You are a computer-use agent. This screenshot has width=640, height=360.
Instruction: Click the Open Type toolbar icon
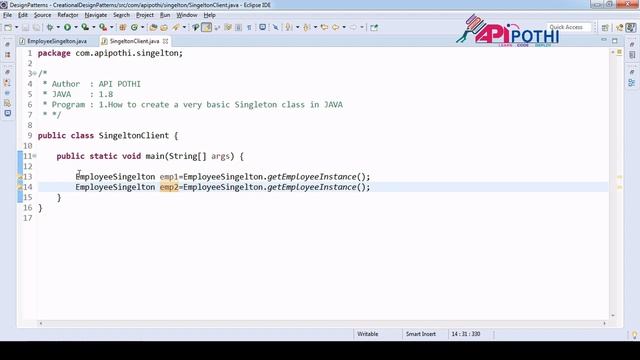[x=153, y=27]
